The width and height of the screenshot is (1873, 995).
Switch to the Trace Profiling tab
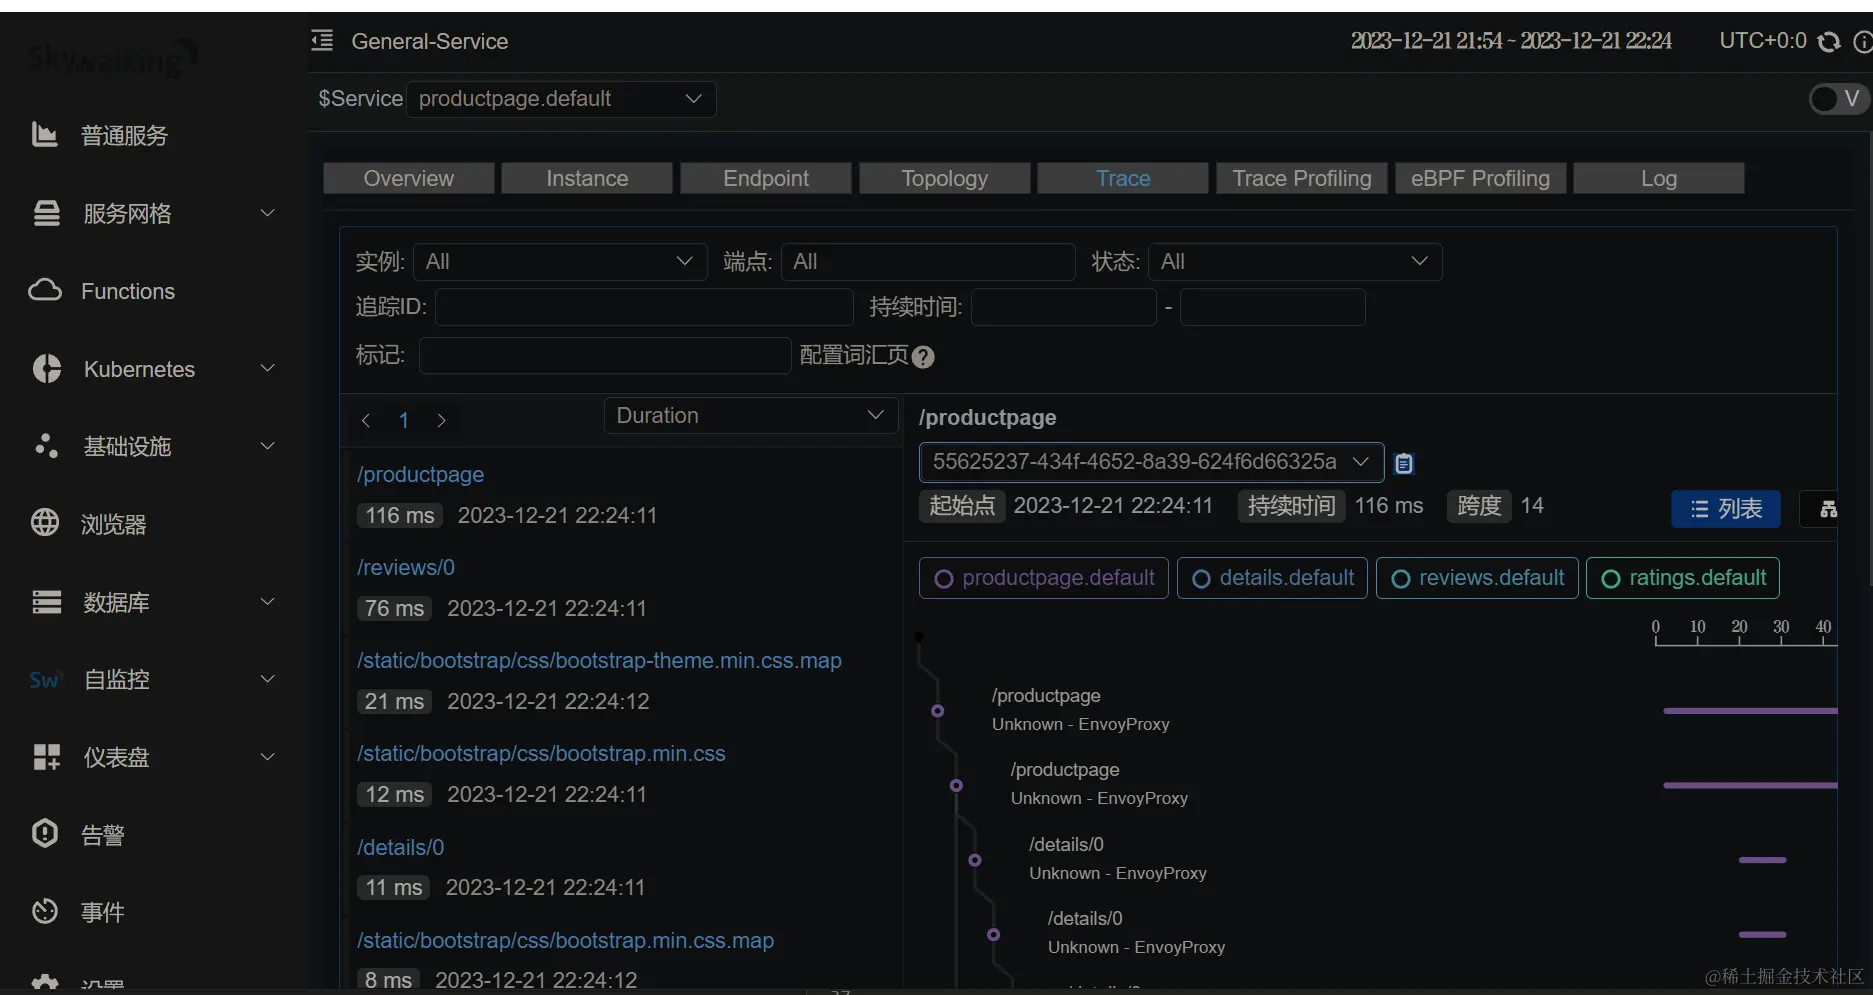pos(1302,178)
